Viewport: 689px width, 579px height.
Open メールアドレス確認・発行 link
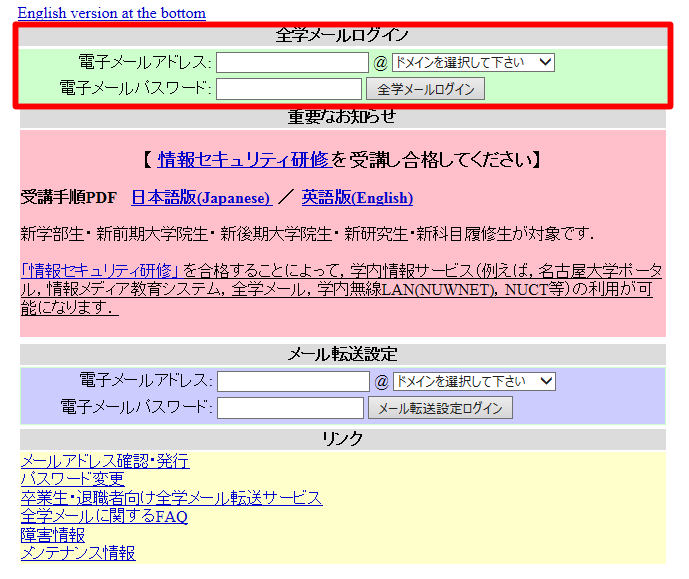coord(105,461)
